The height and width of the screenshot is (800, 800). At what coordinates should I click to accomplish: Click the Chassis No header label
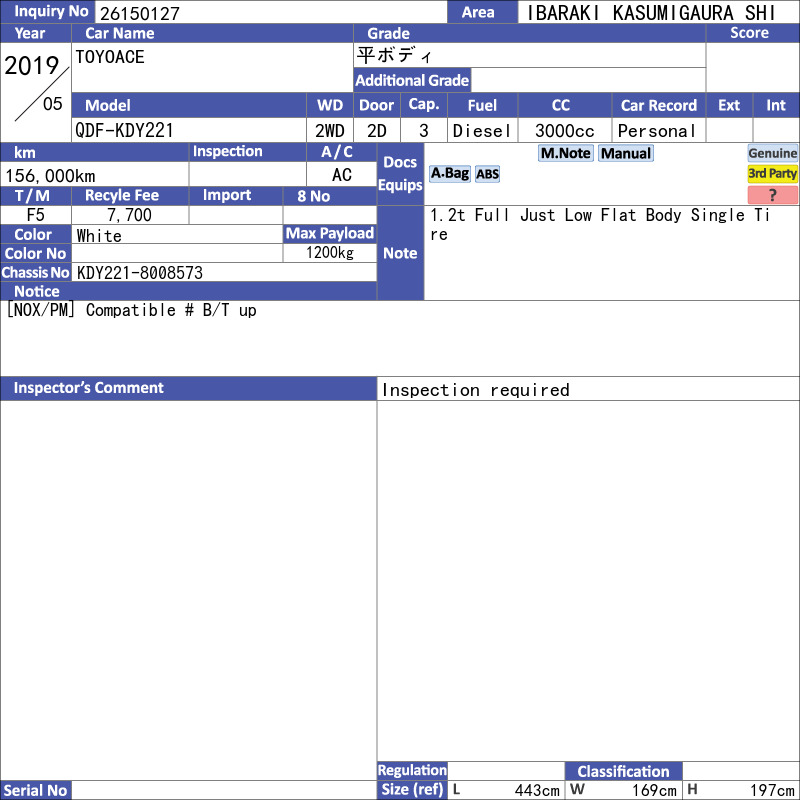[x=36, y=272]
